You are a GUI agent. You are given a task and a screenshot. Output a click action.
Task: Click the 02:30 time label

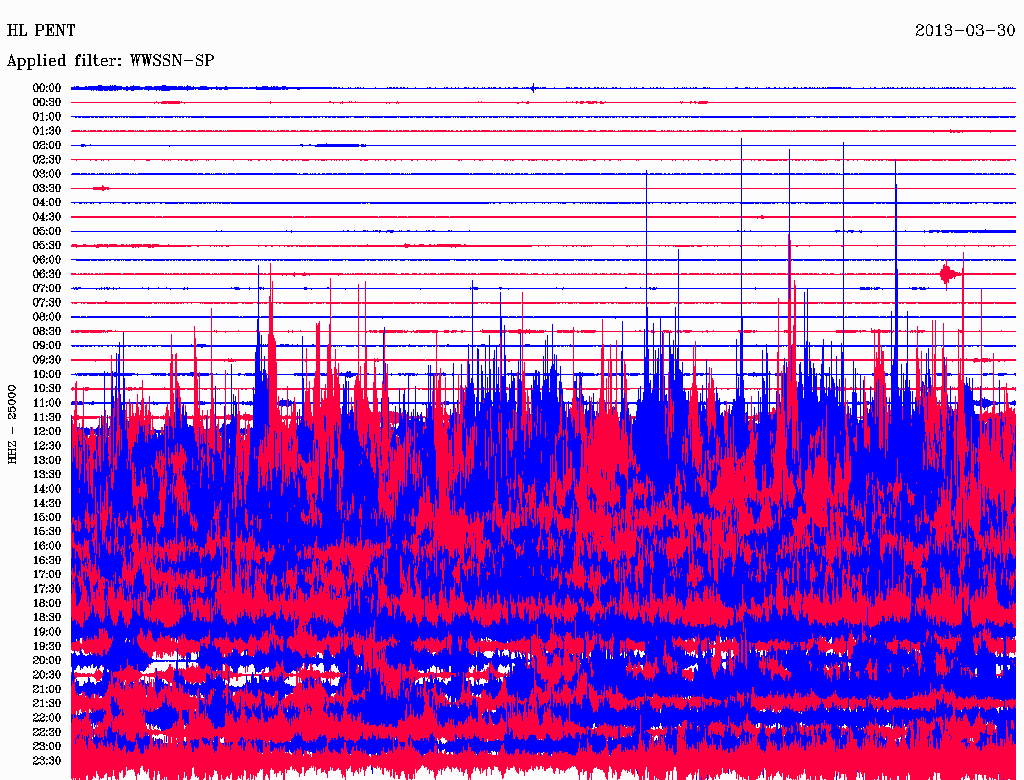46,159
